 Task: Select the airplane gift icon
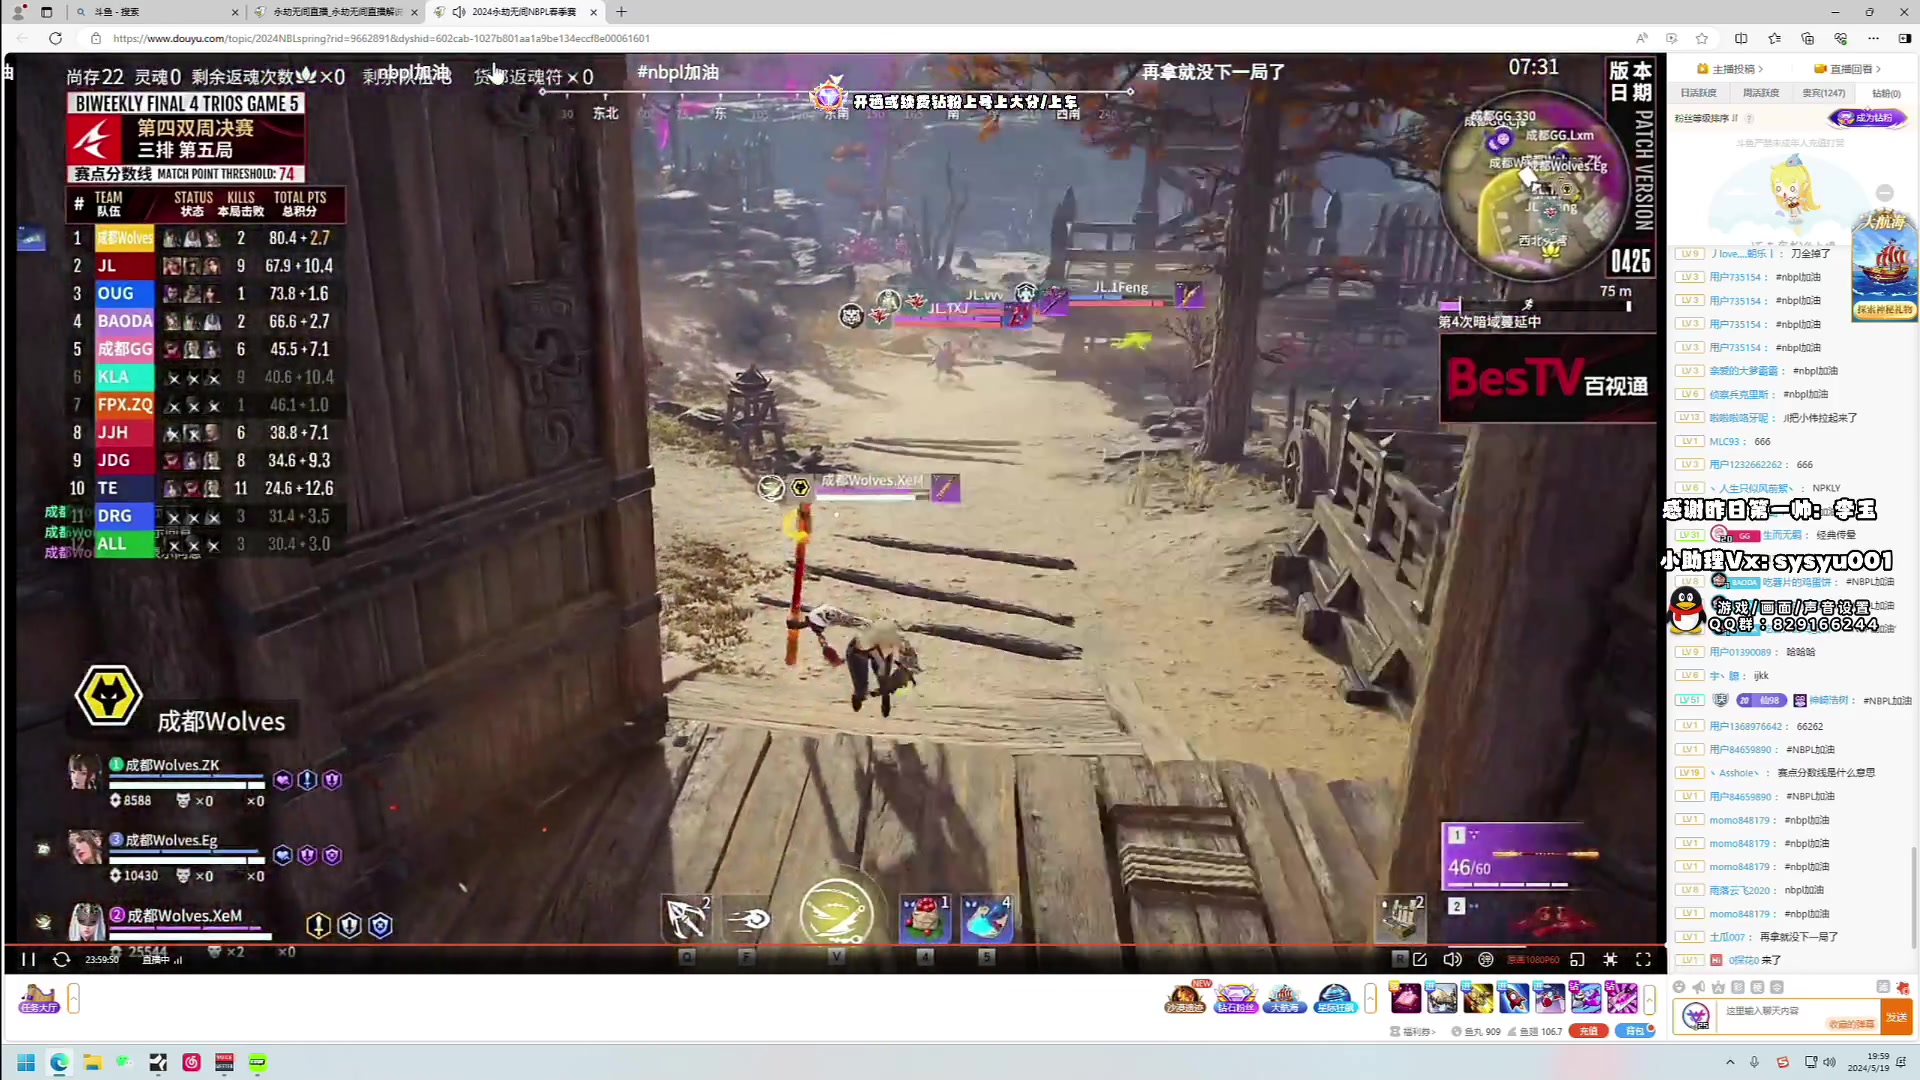[1550, 998]
